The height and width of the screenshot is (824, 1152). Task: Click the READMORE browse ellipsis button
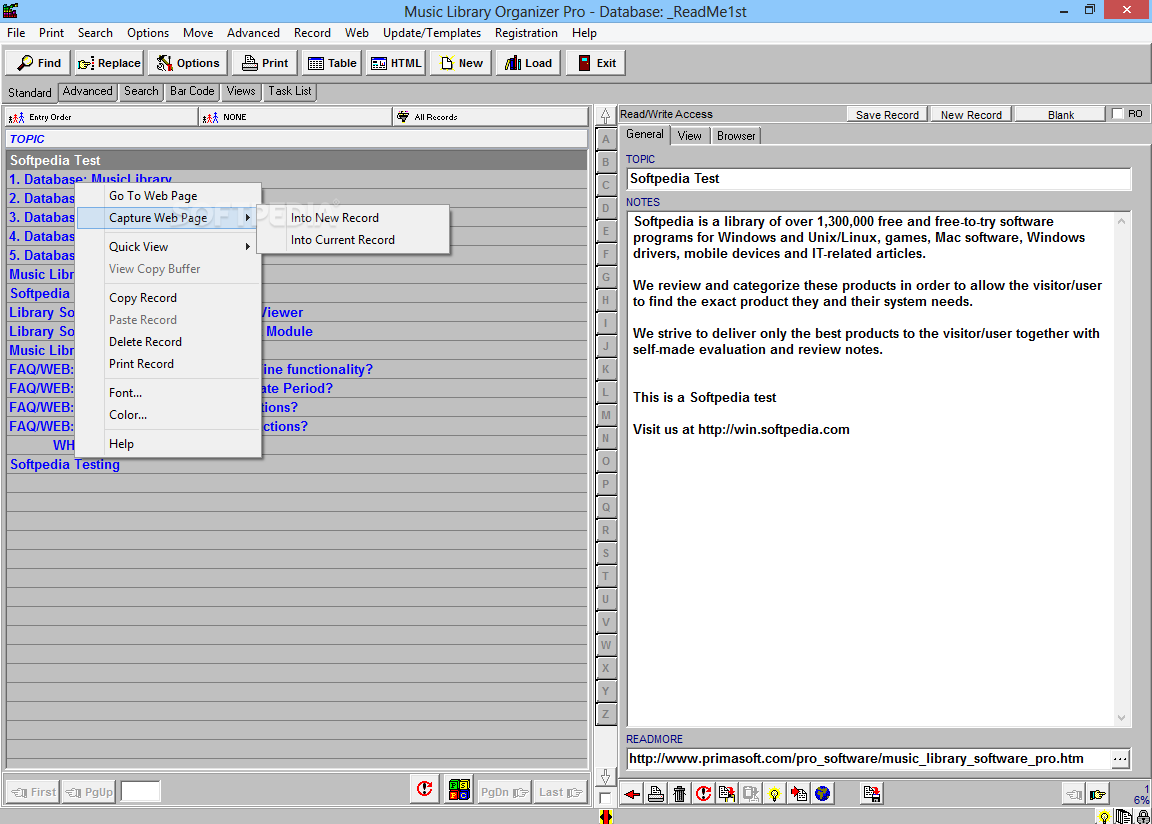tap(1120, 759)
